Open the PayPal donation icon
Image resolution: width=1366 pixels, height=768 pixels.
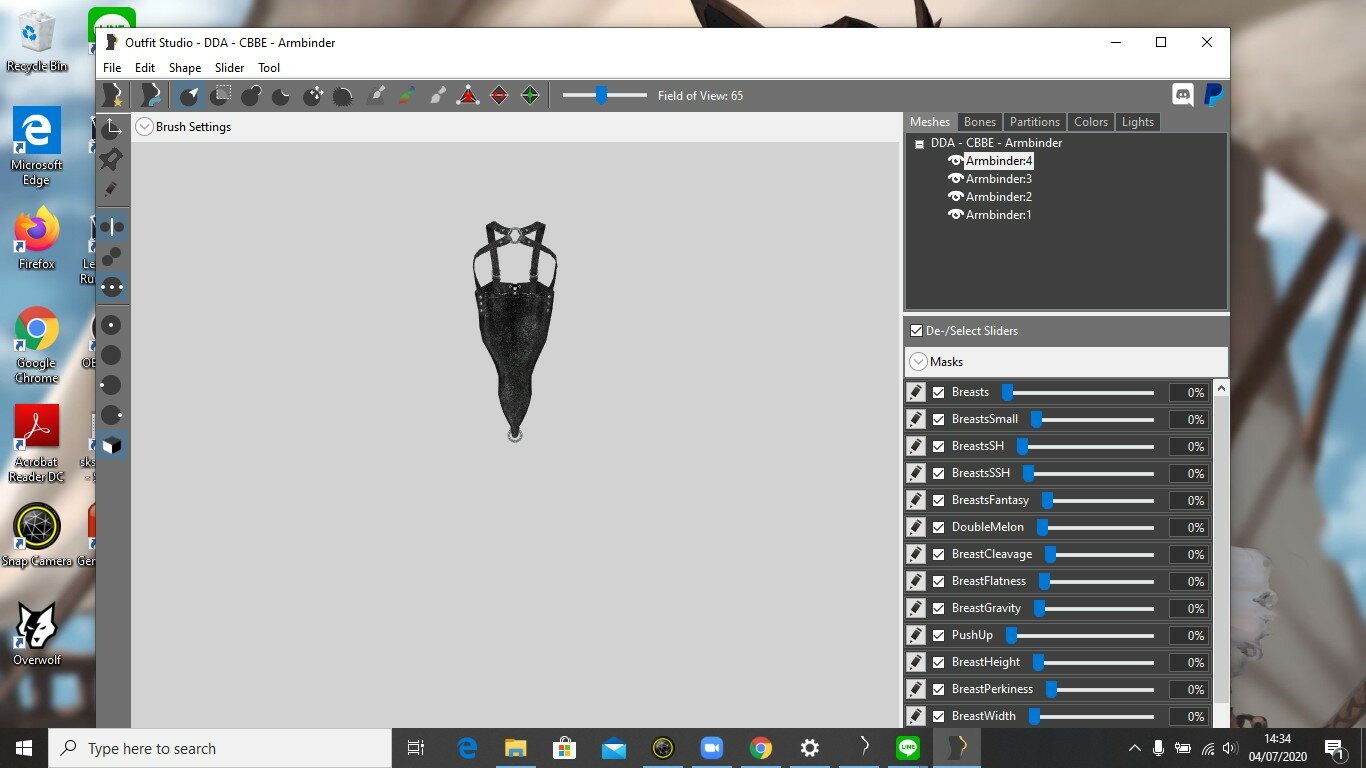1213,96
